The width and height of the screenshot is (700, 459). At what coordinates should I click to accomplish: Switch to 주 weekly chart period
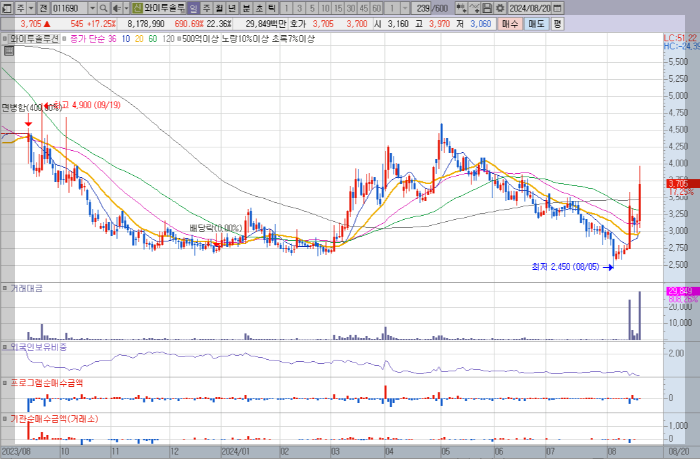206,8
